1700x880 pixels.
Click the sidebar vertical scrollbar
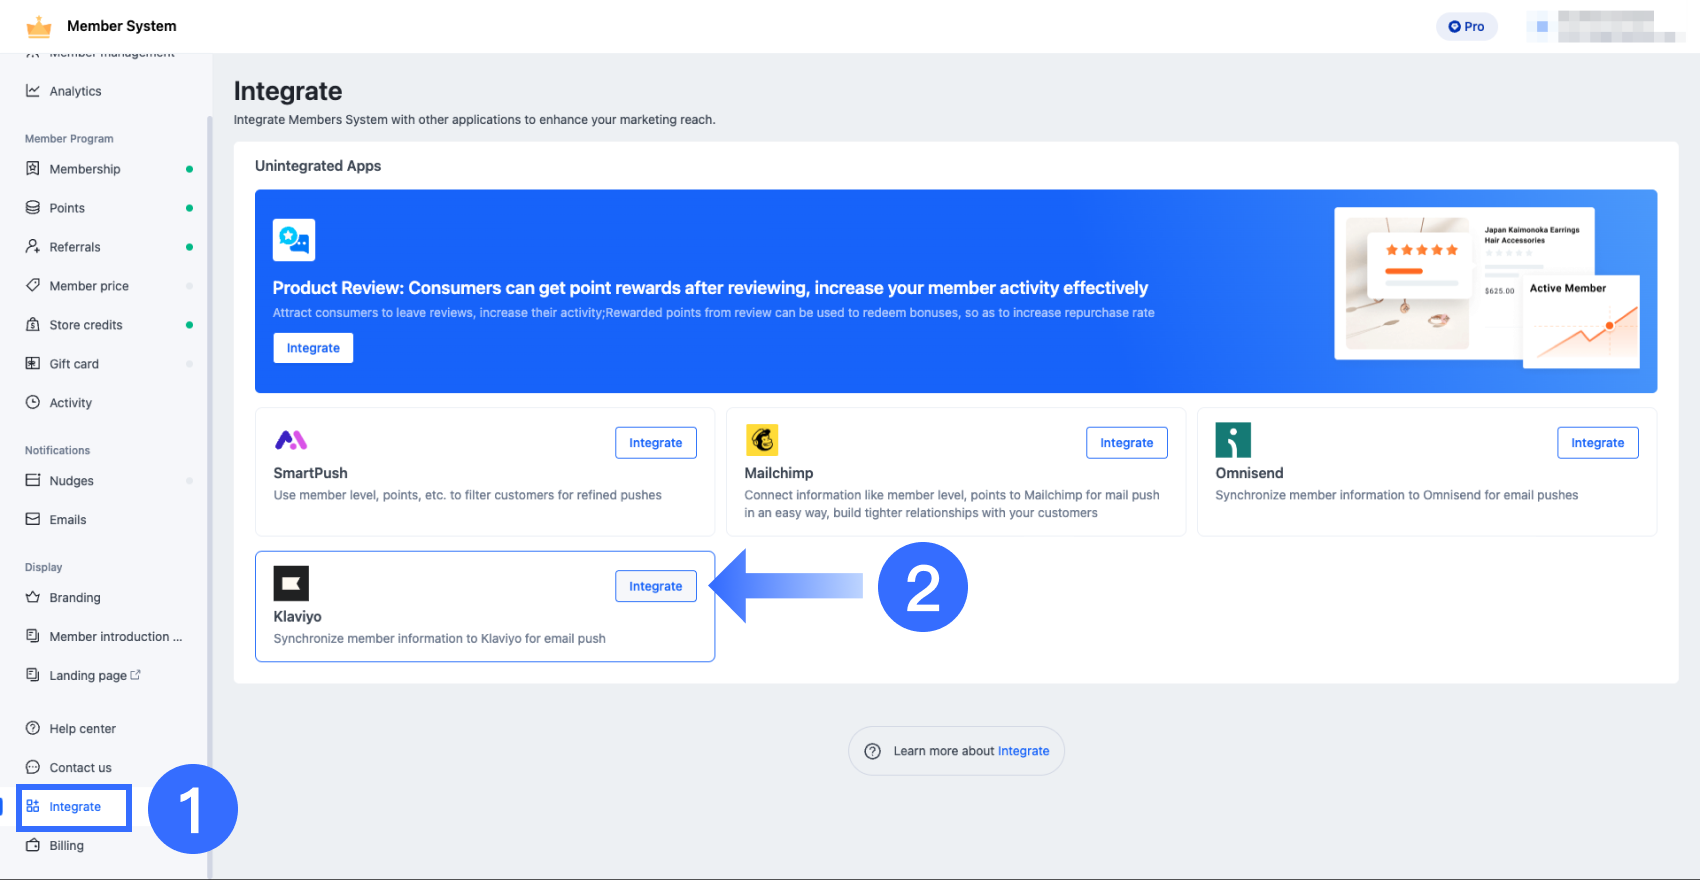[209, 497]
